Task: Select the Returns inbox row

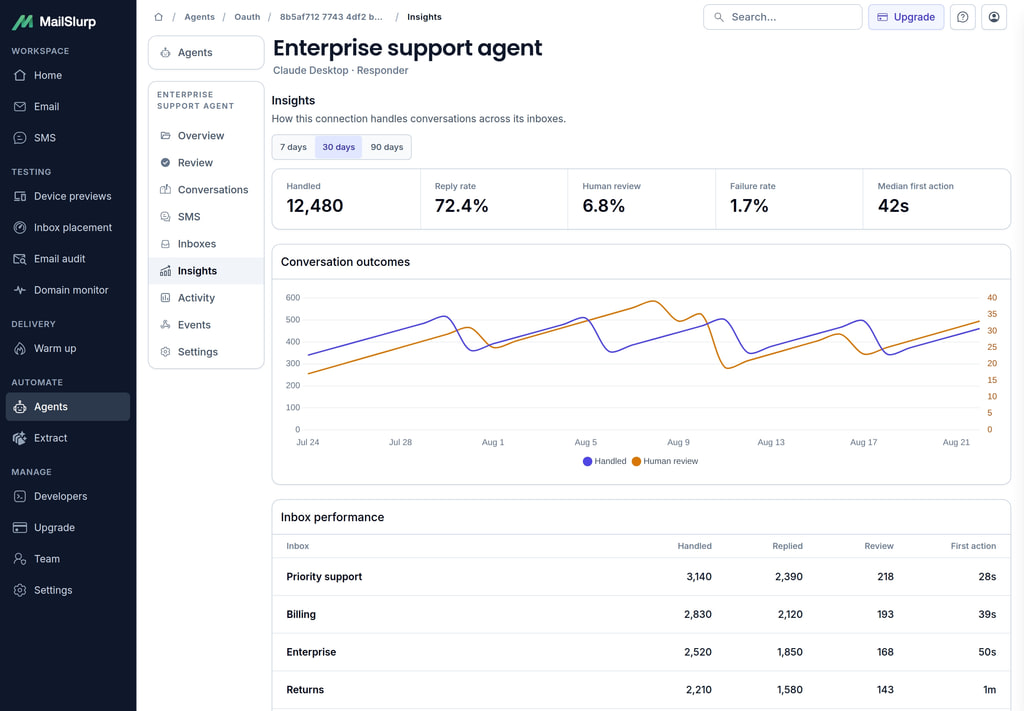Action: 641,689
